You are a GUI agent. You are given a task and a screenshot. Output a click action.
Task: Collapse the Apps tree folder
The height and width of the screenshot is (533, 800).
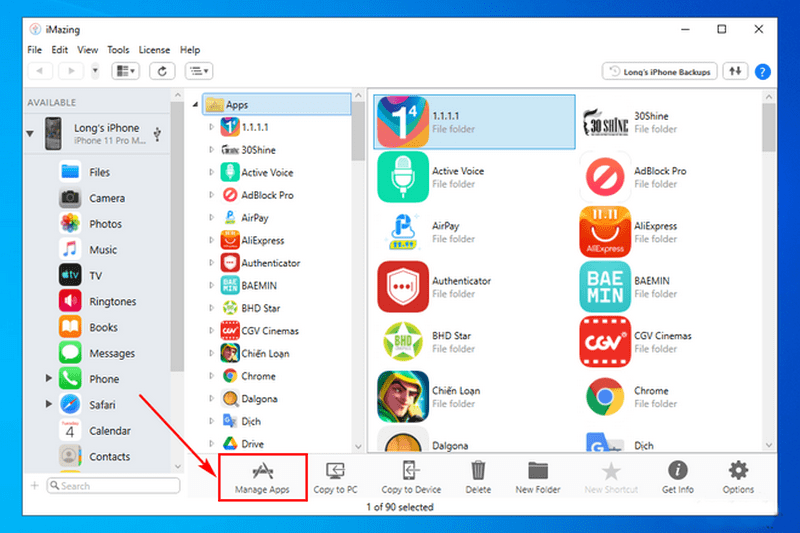(x=195, y=105)
